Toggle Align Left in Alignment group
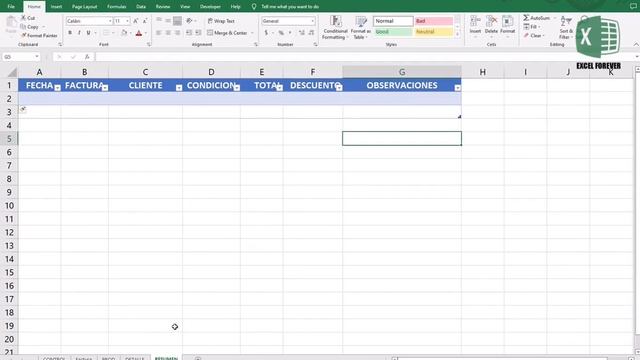 pyautogui.click(x=159, y=33)
